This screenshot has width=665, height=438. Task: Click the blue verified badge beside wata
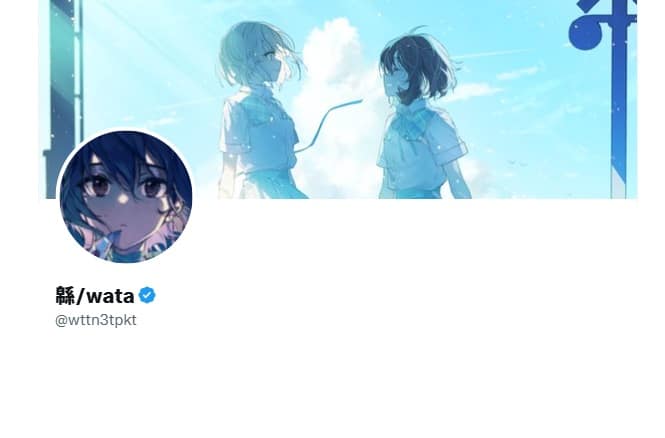pyautogui.click(x=147, y=295)
